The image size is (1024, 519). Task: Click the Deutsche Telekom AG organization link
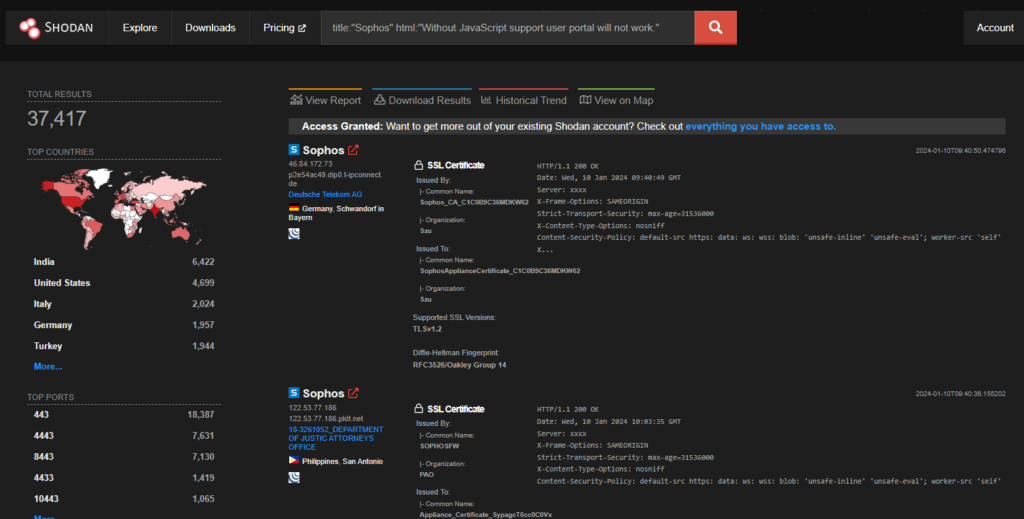tap(325, 195)
